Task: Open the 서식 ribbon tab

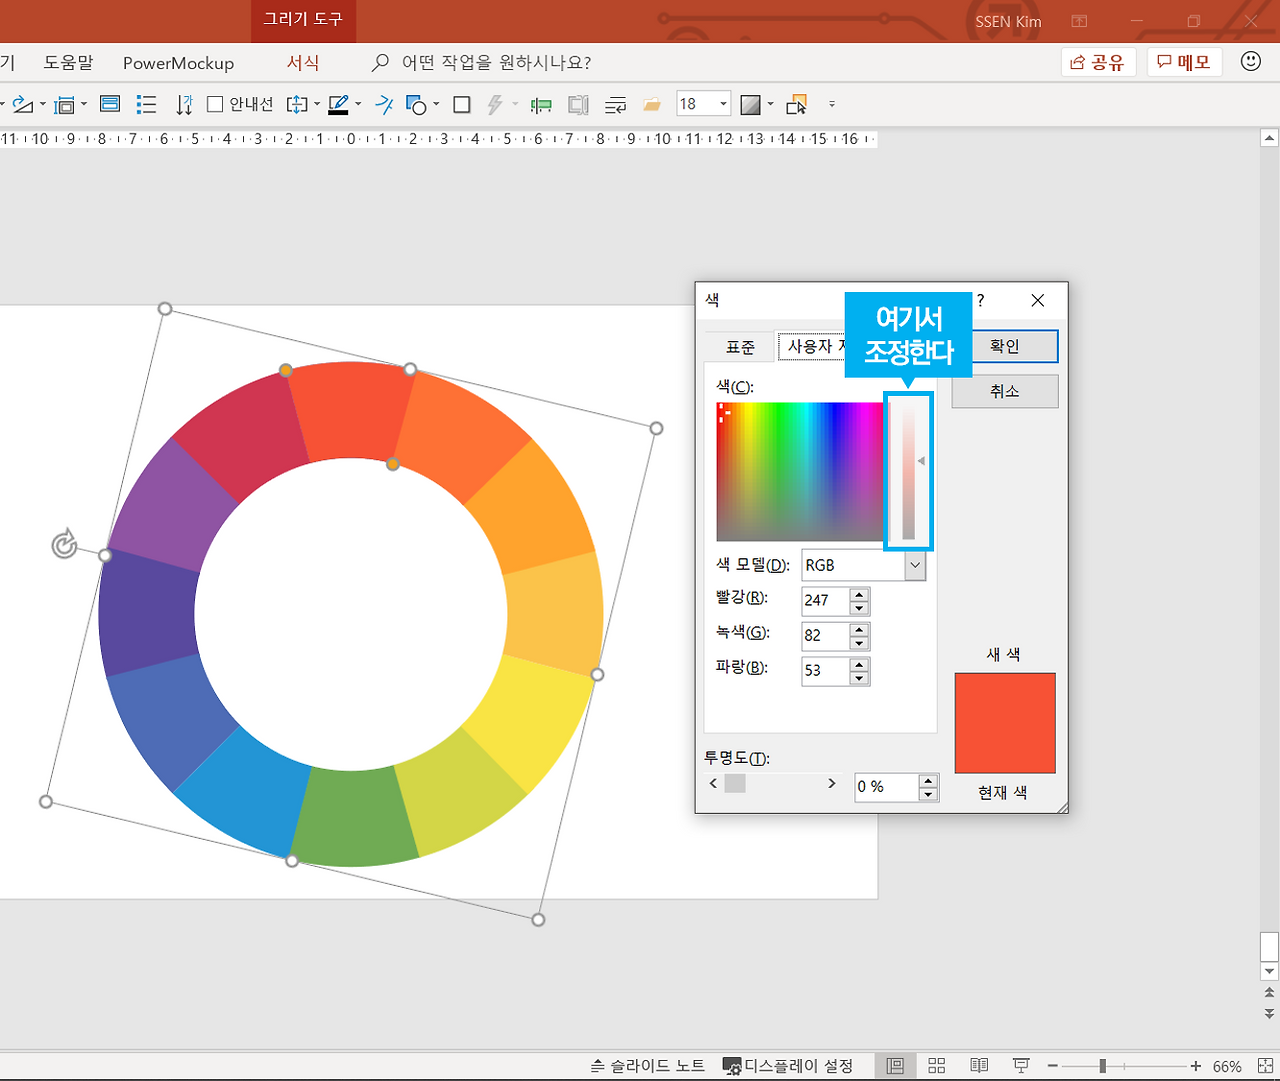Action: coord(303,63)
